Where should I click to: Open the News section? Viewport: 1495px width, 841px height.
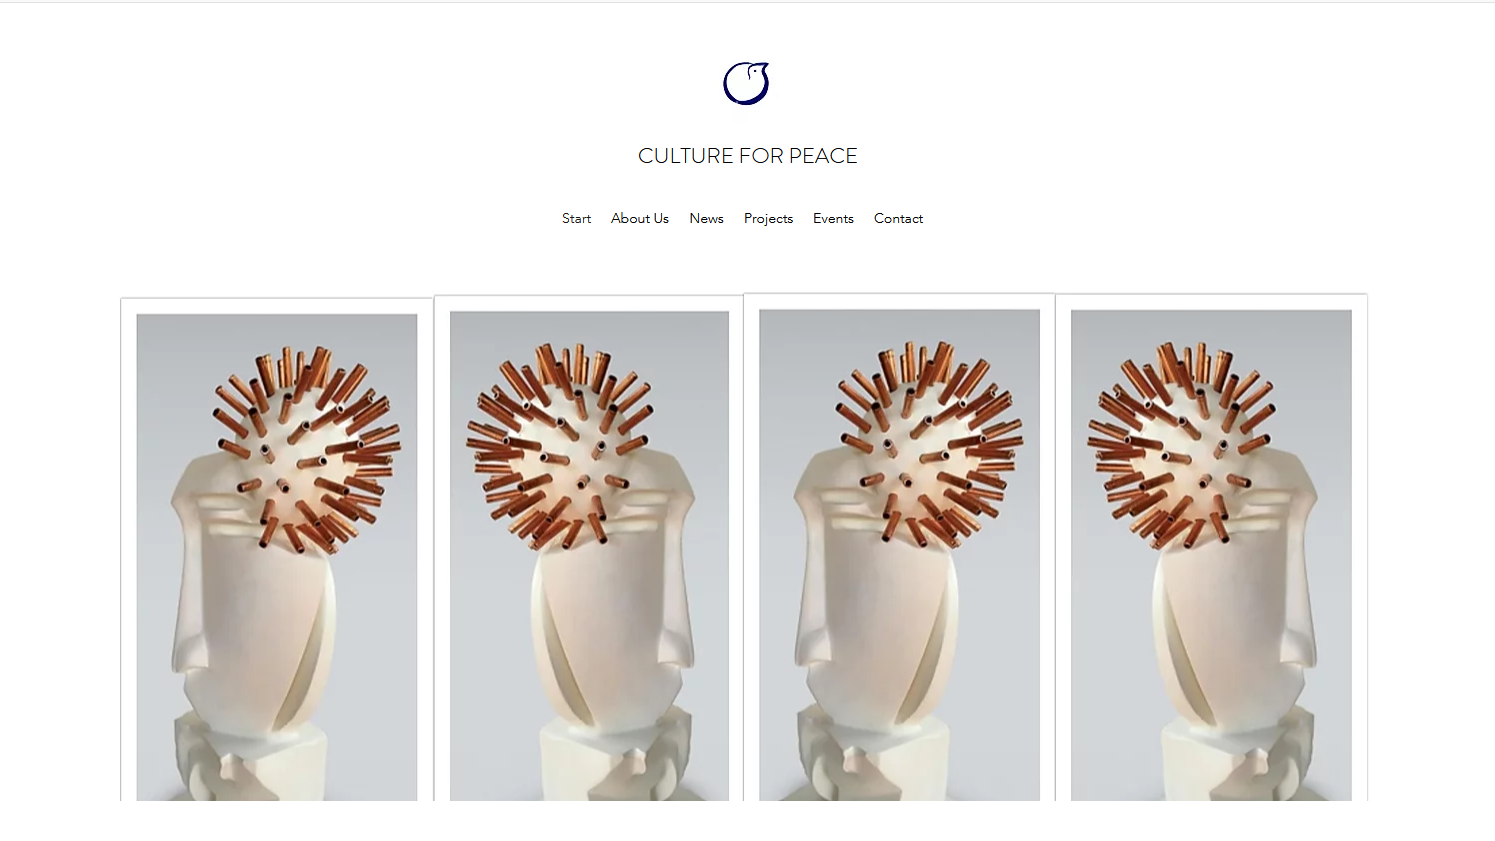706,218
